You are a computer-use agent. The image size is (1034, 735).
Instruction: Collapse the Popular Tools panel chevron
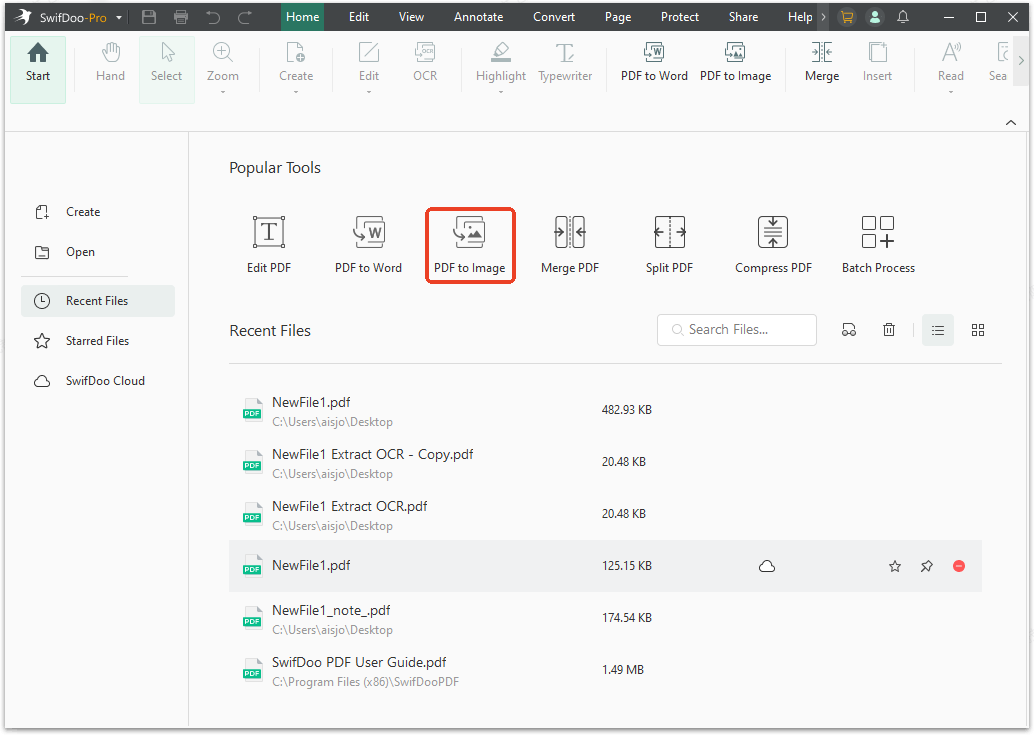pos(1010,121)
